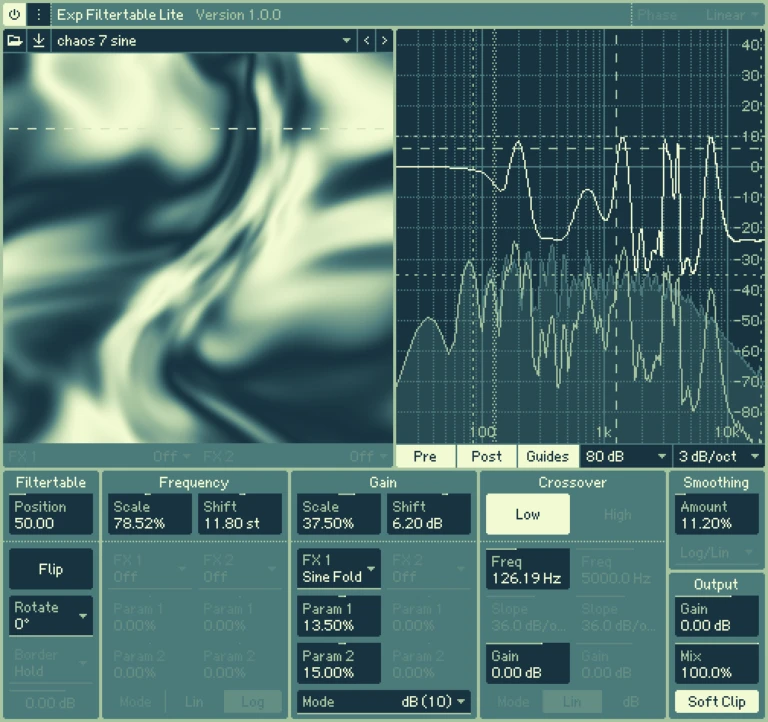Open the Log/Lin smoothing dropdown
The width and height of the screenshot is (768, 722).
717,553
